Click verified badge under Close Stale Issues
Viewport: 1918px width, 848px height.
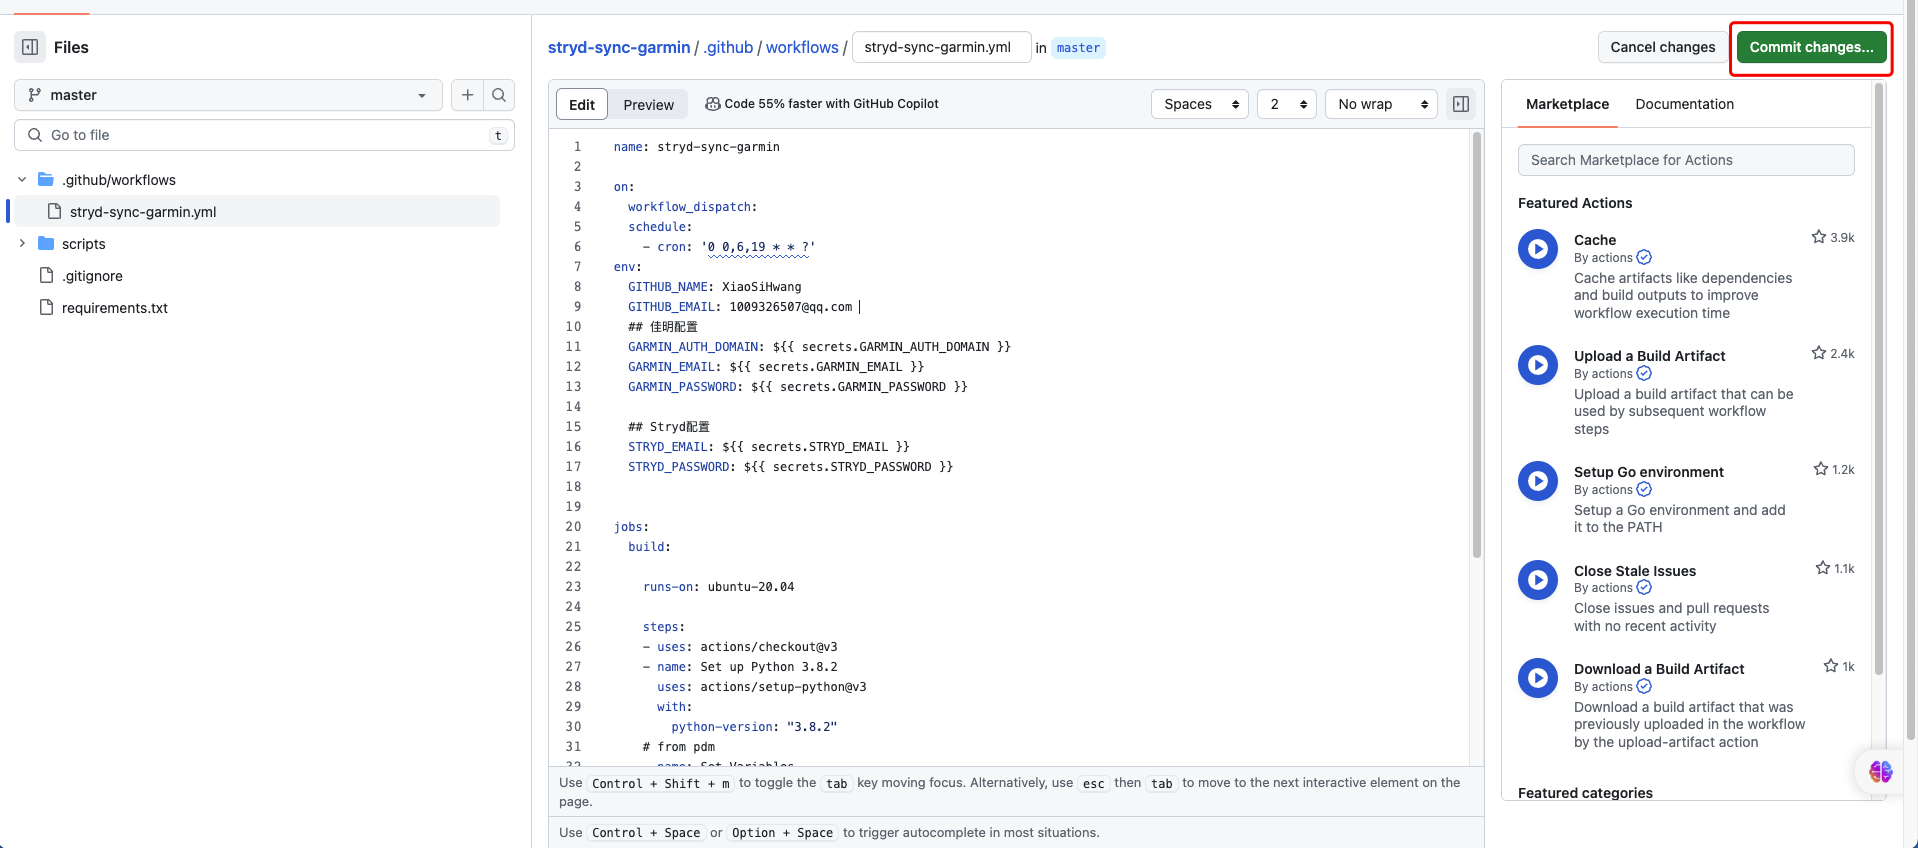click(x=1644, y=588)
